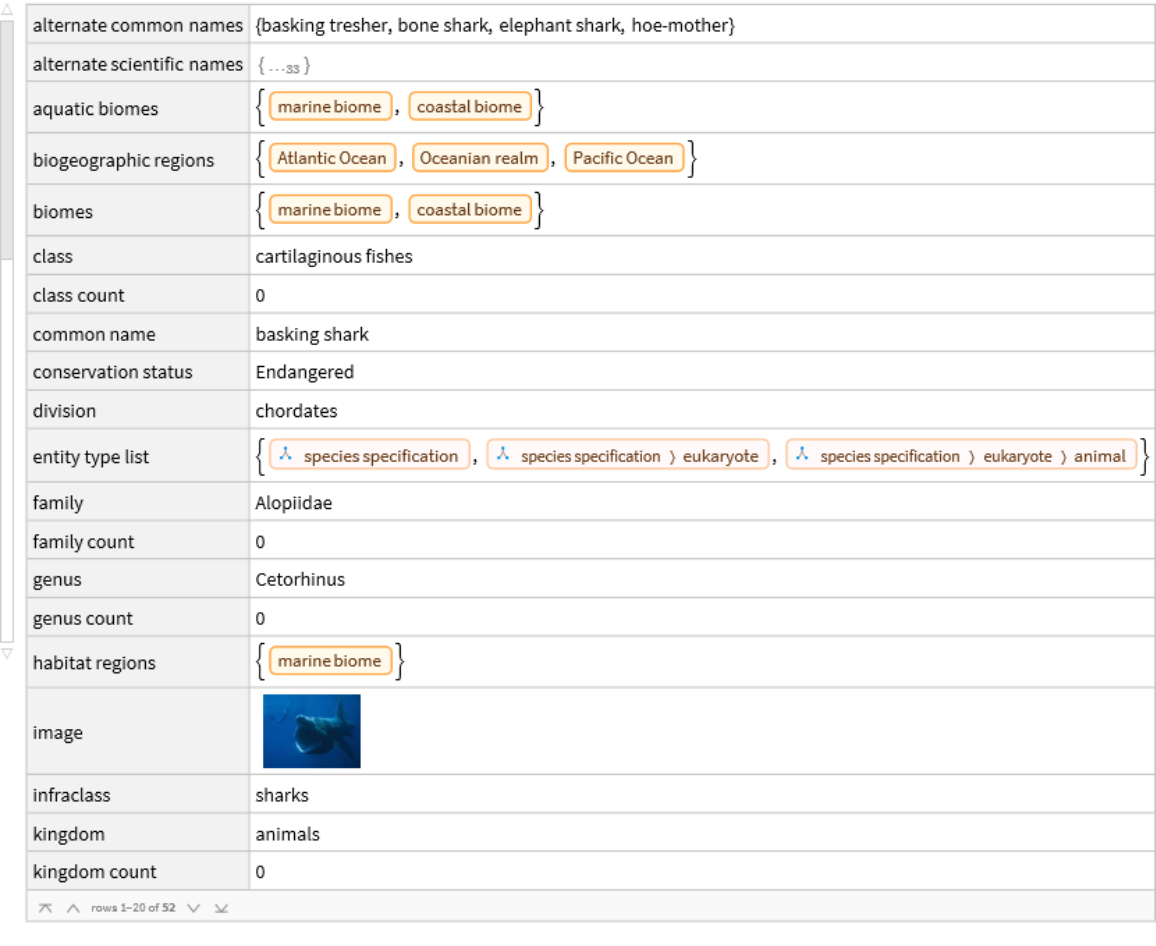1156x946 pixels.
Task: Click the scrollbar bottom down triangle
Action: pos(7,654)
